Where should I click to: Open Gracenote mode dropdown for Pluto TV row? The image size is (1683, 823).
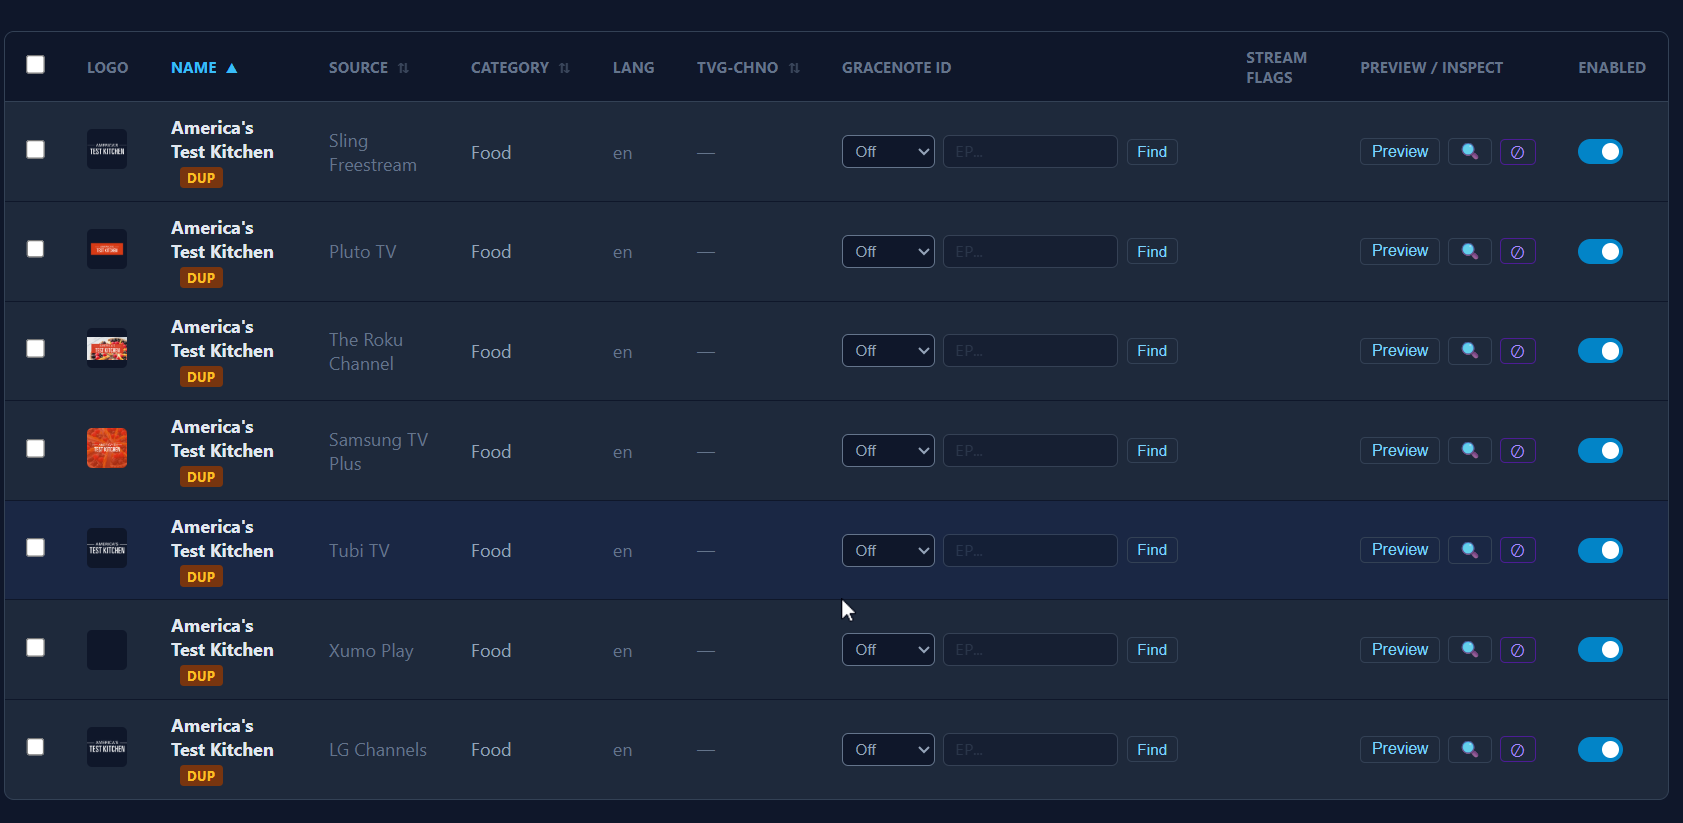(888, 252)
